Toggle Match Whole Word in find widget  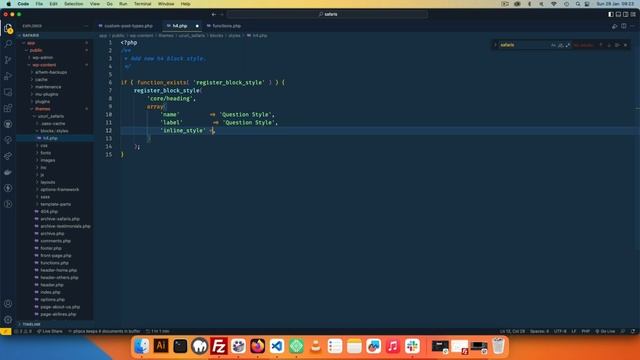point(561,45)
